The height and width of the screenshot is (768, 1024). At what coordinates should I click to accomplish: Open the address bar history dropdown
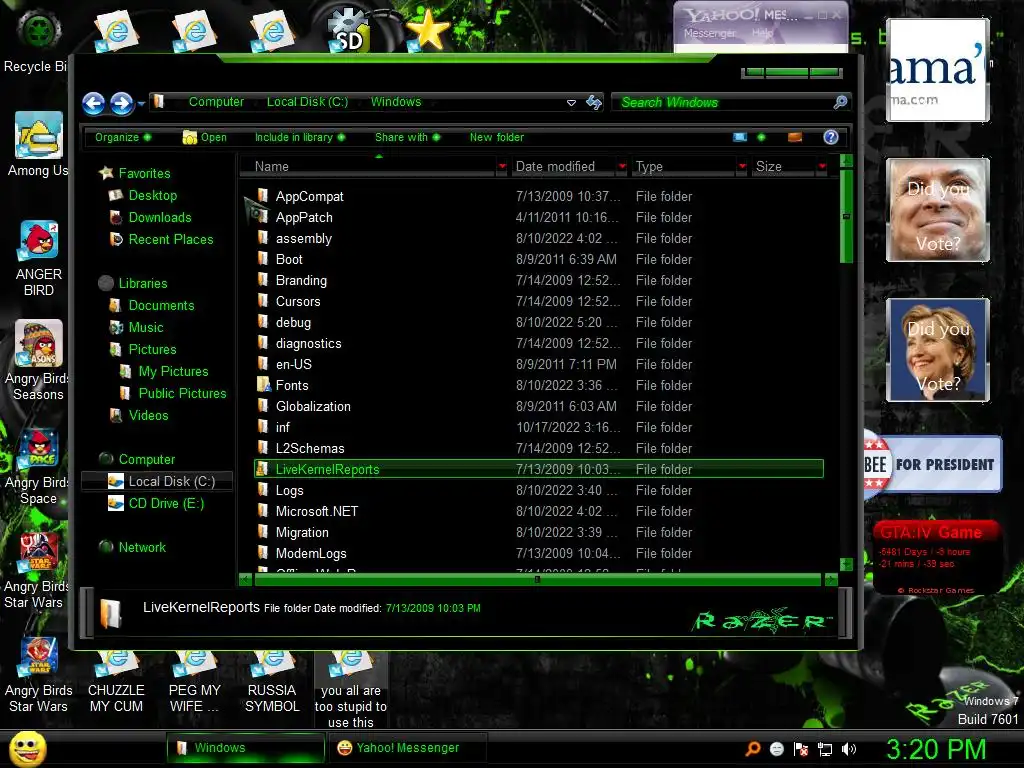pos(571,103)
